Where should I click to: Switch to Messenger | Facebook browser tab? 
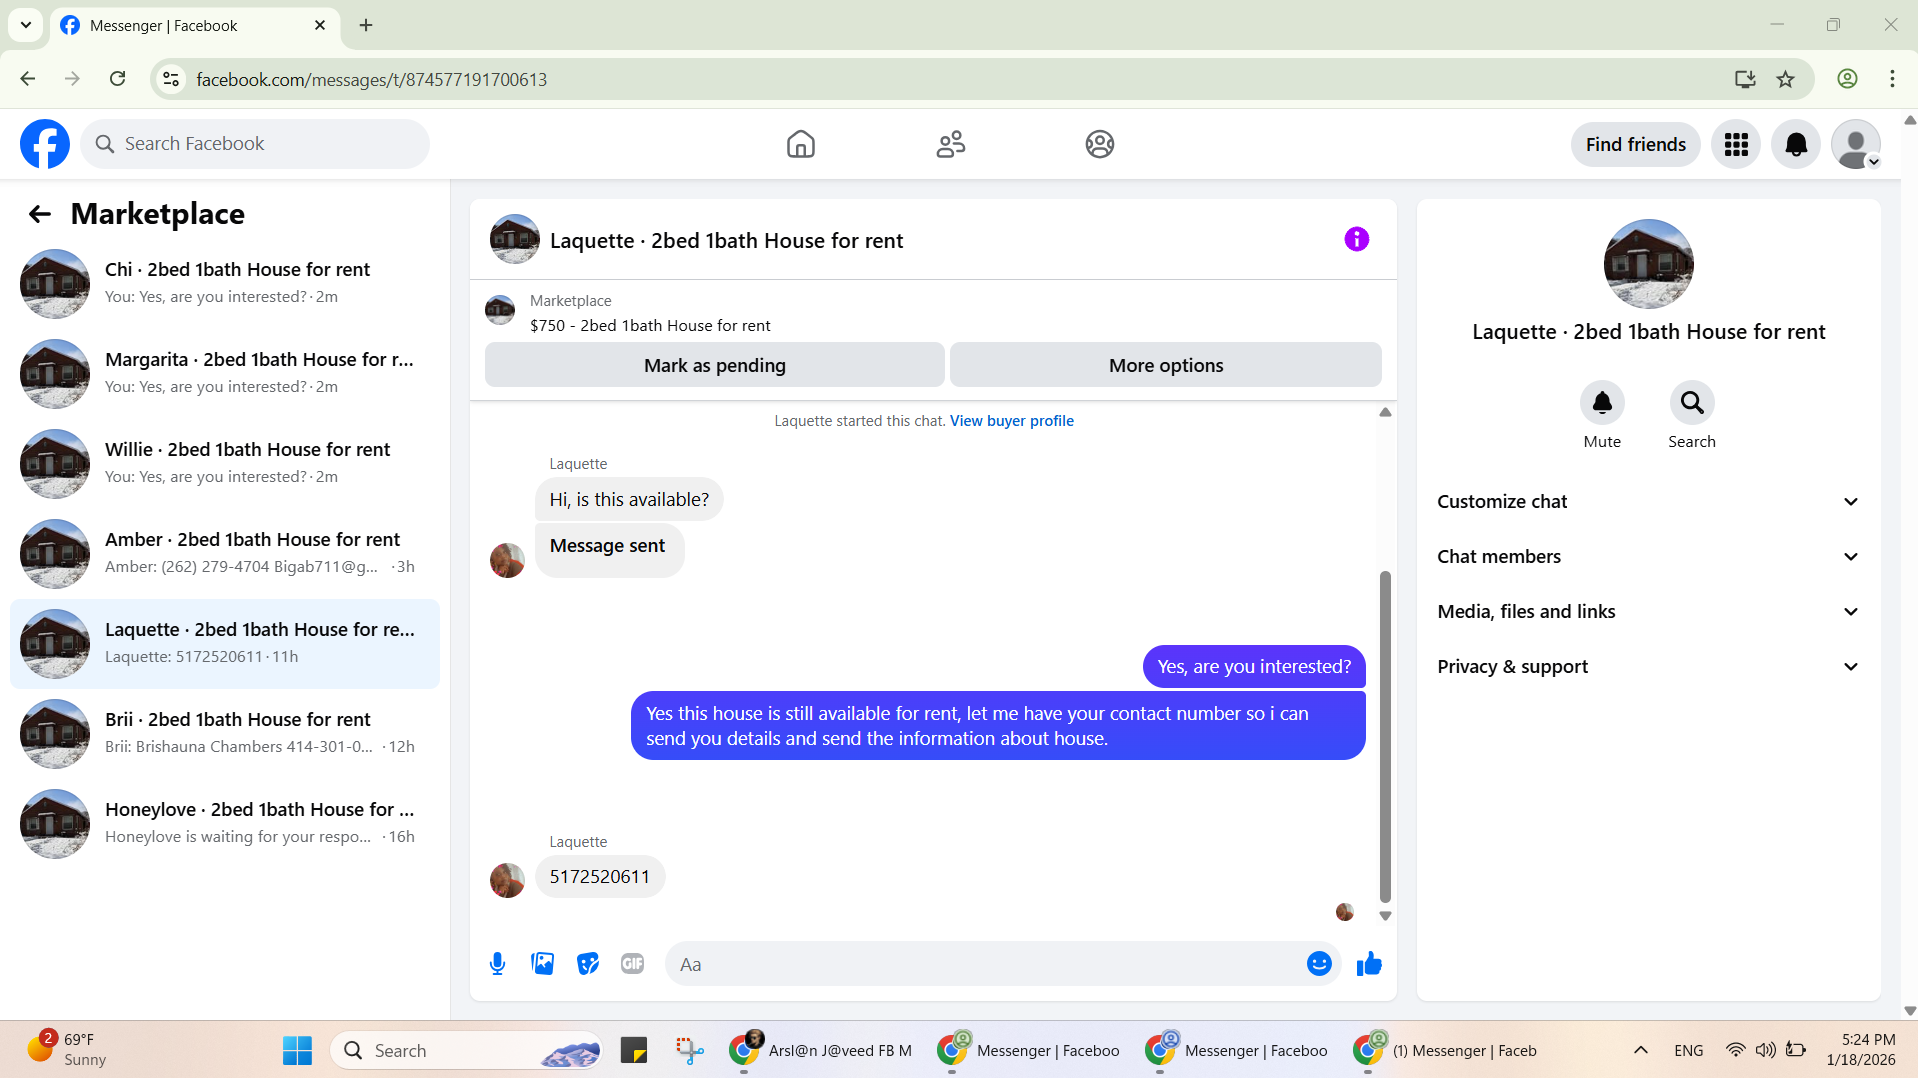point(195,25)
